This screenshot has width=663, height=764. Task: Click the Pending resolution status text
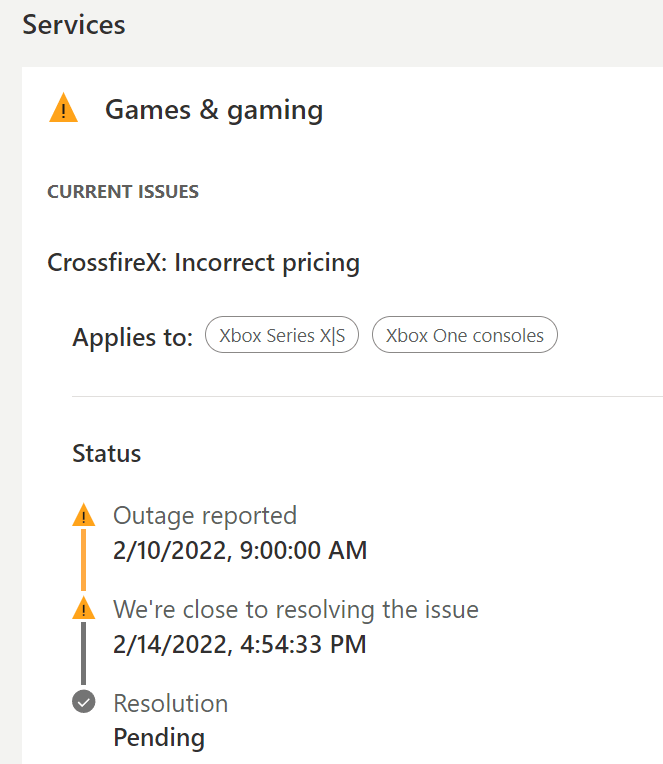159,738
